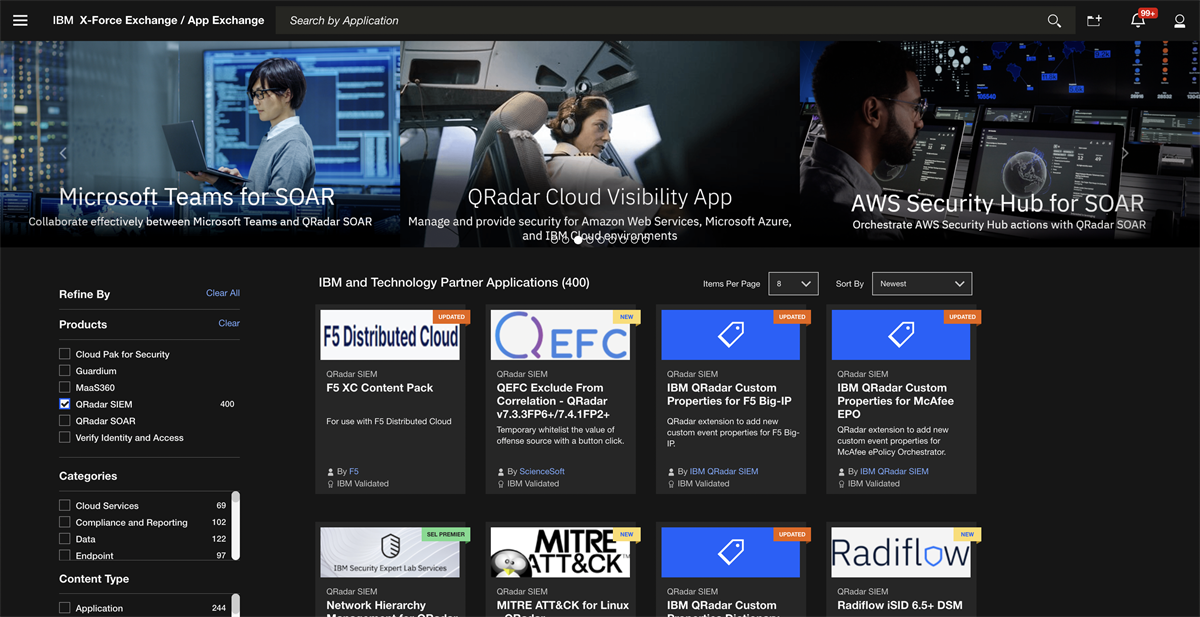Open the search icon in the top bar
The width and height of the screenshot is (1200, 617).
click(x=1054, y=20)
